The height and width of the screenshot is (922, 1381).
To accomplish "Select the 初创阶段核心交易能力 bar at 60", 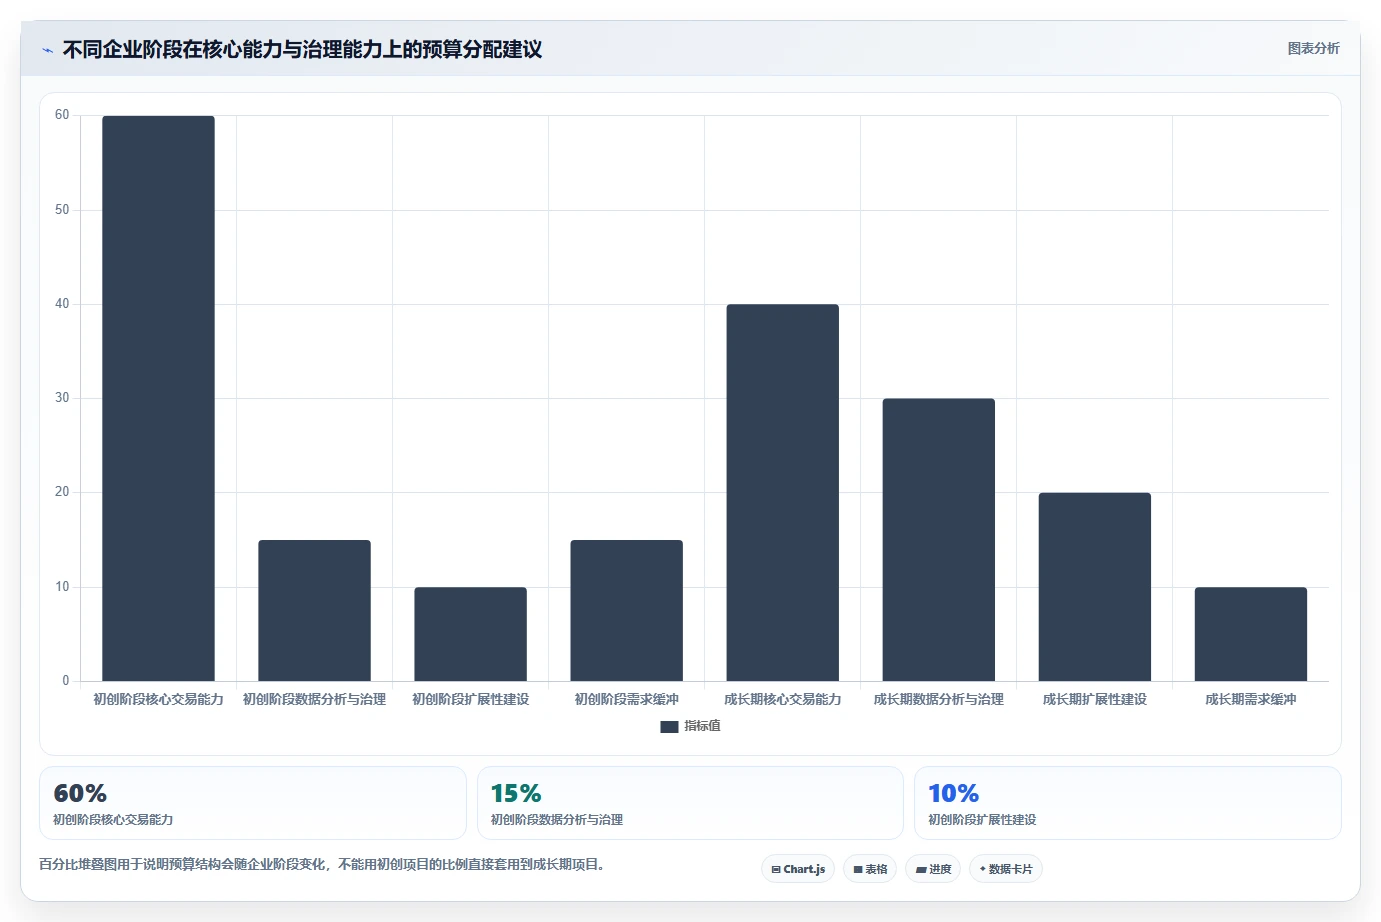I will (158, 398).
